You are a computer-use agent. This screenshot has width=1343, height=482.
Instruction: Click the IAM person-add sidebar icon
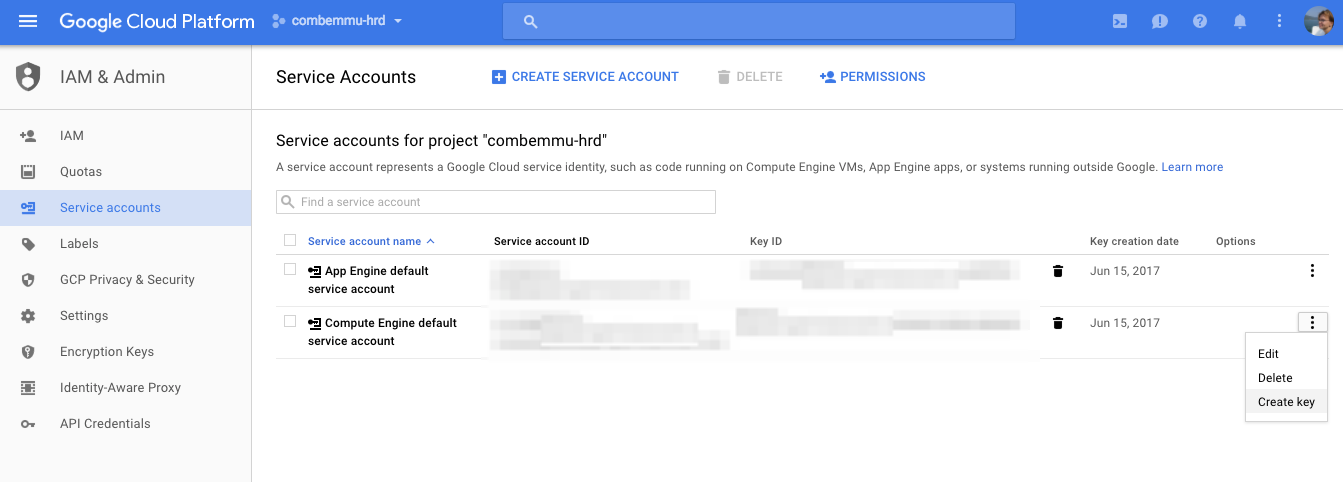point(28,136)
